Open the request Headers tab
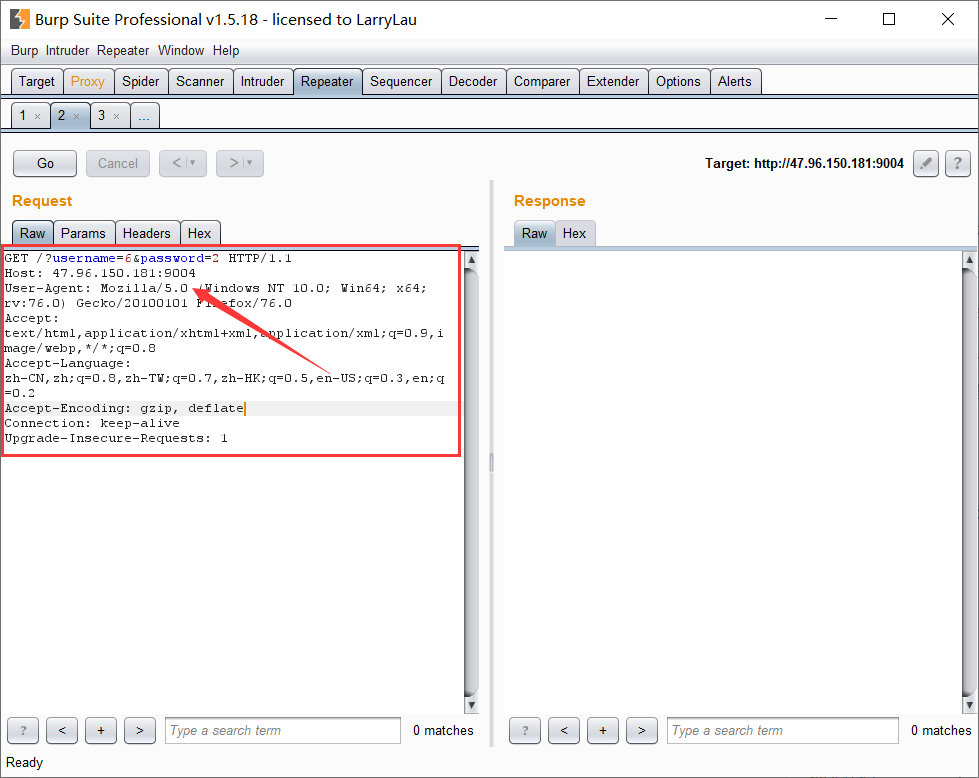This screenshot has height=778, width=979. pyautogui.click(x=147, y=234)
